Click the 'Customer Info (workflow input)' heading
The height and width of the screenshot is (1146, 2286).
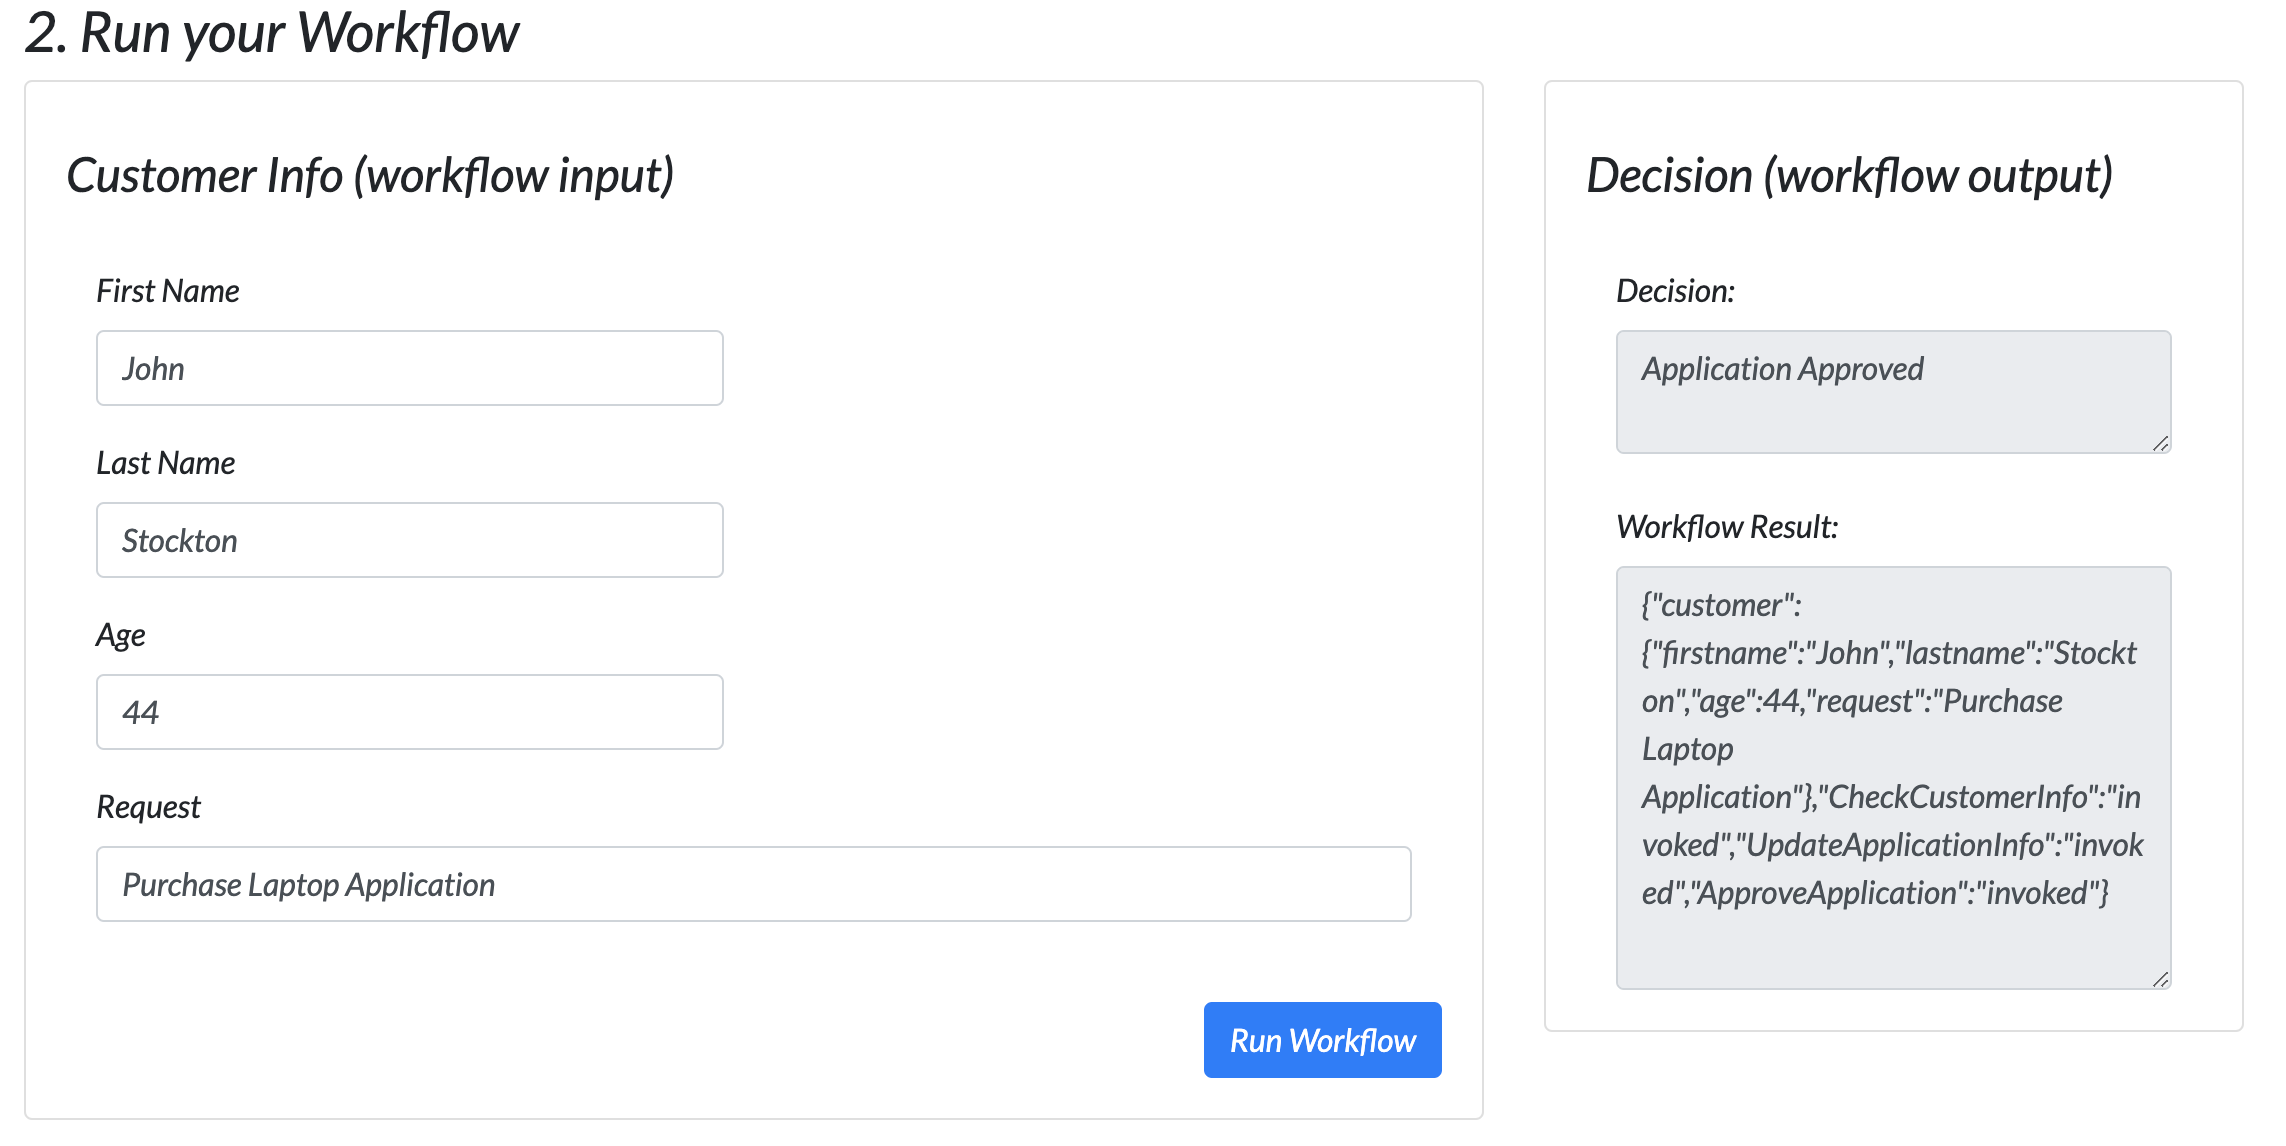pos(370,176)
